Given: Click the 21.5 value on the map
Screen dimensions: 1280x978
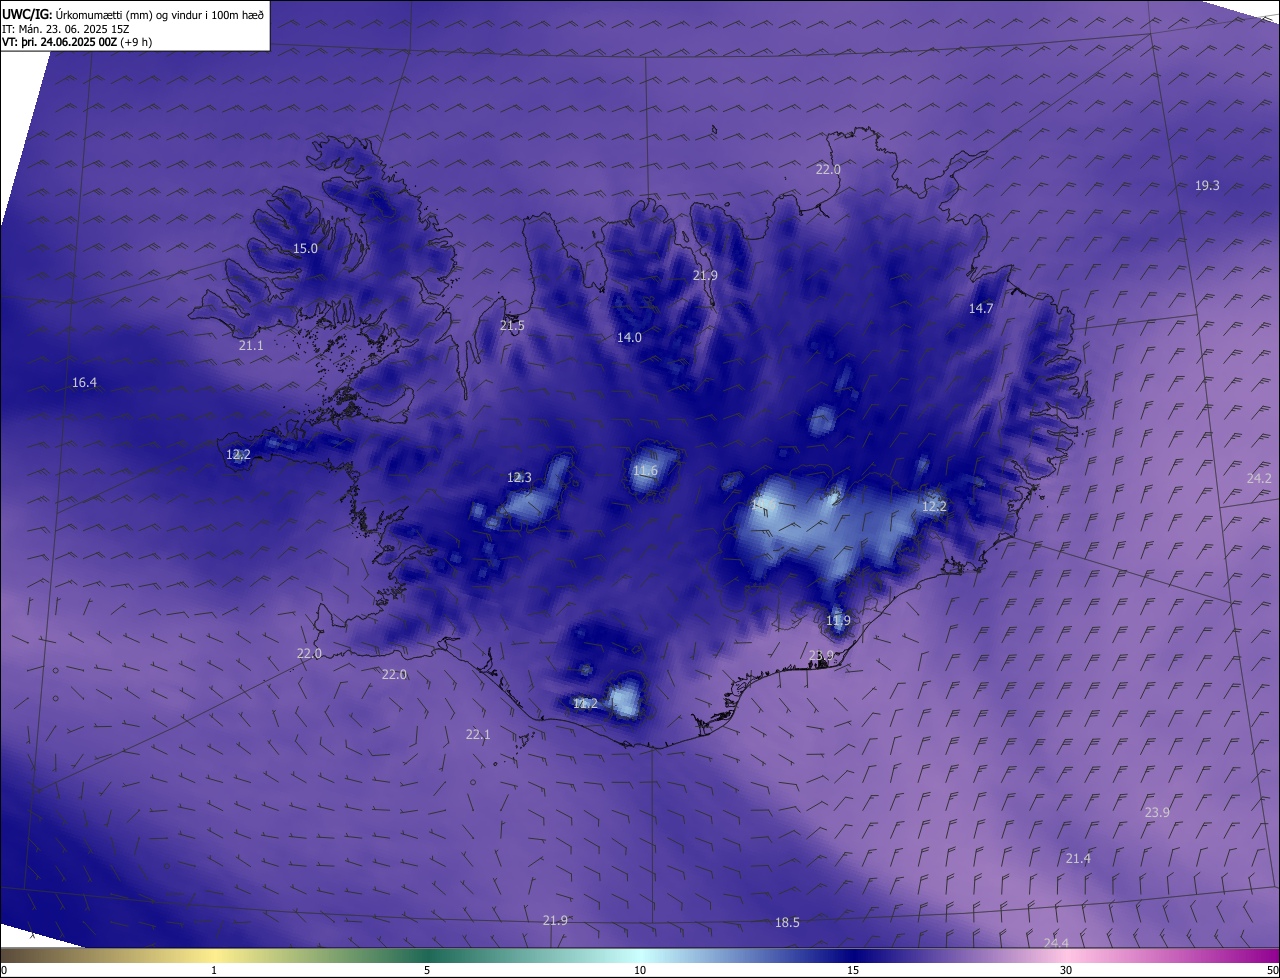Looking at the screenshot, I should click(512, 325).
